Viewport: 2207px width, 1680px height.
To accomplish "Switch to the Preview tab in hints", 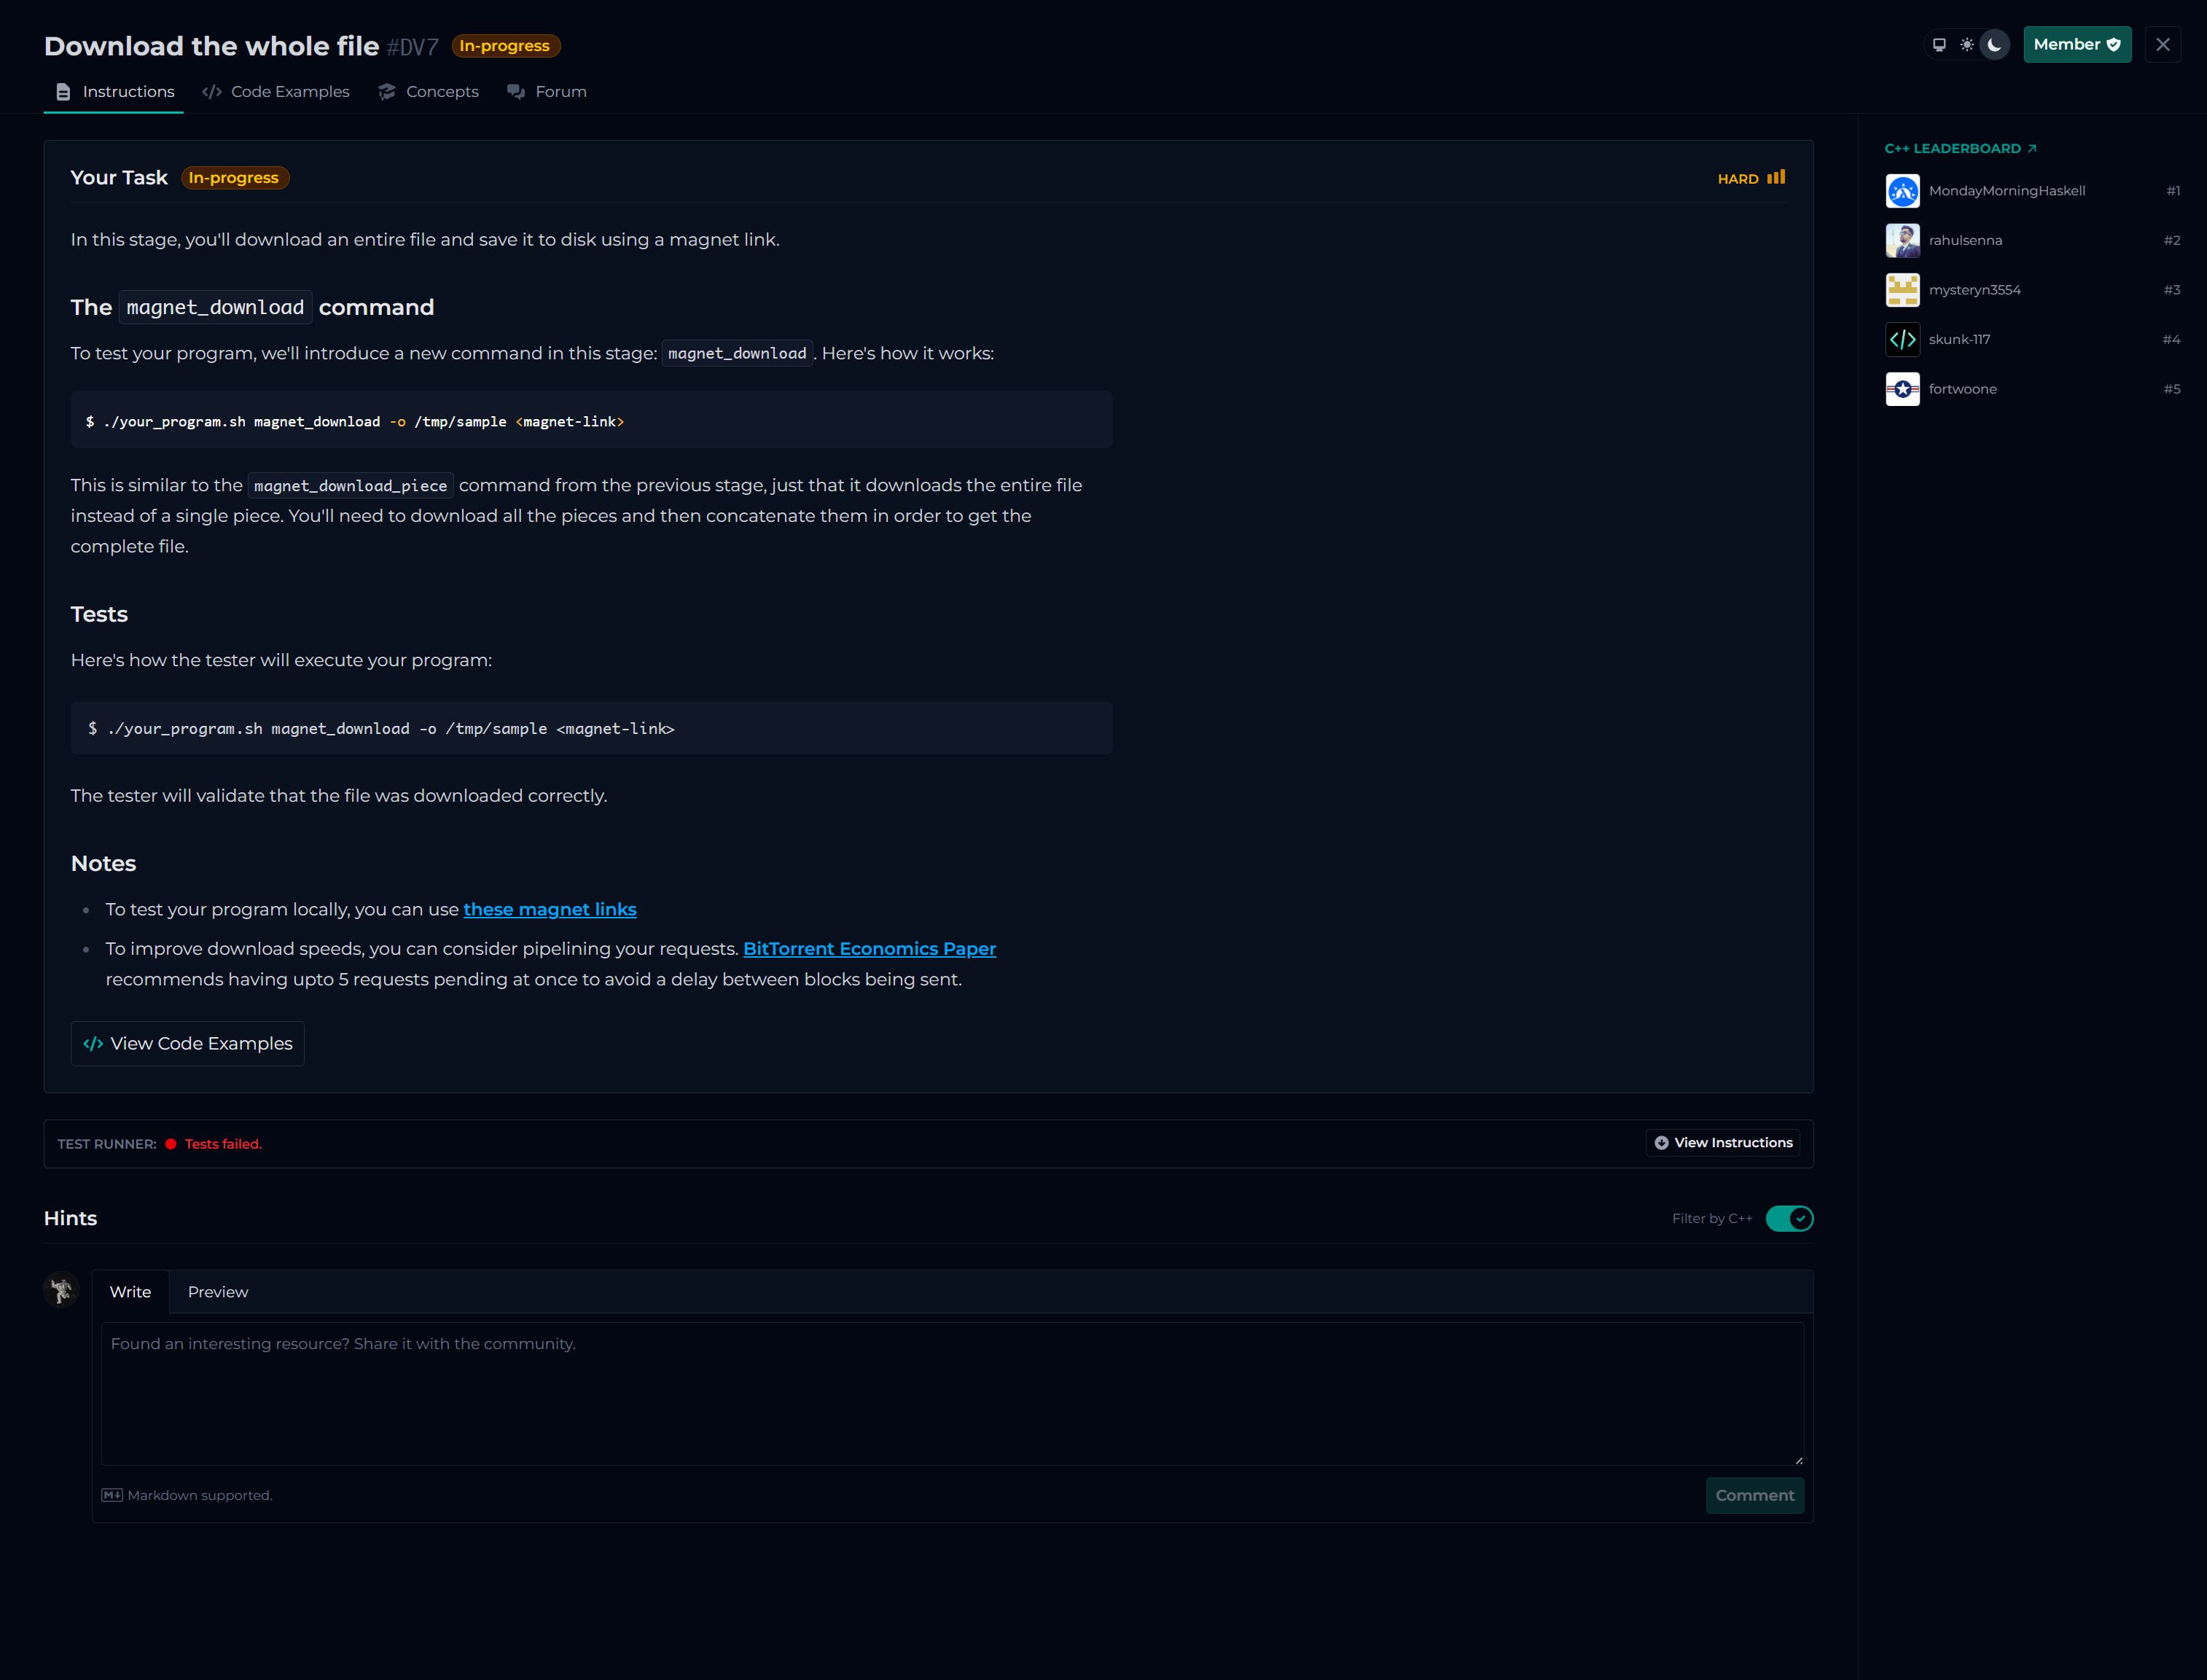I will coord(218,1292).
